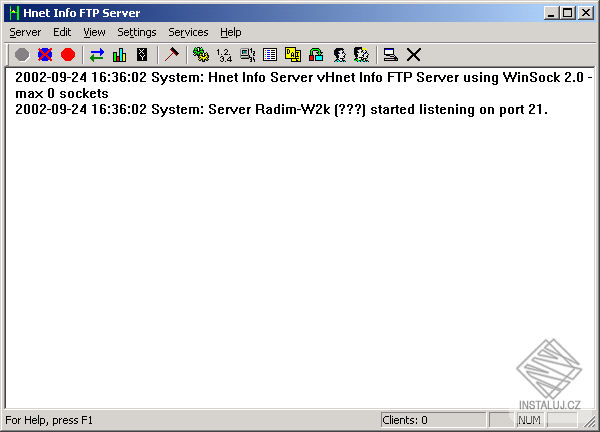Click the 'Clients: 0' status bar panel
This screenshot has height=432, width=600.
tap(433, 420)
